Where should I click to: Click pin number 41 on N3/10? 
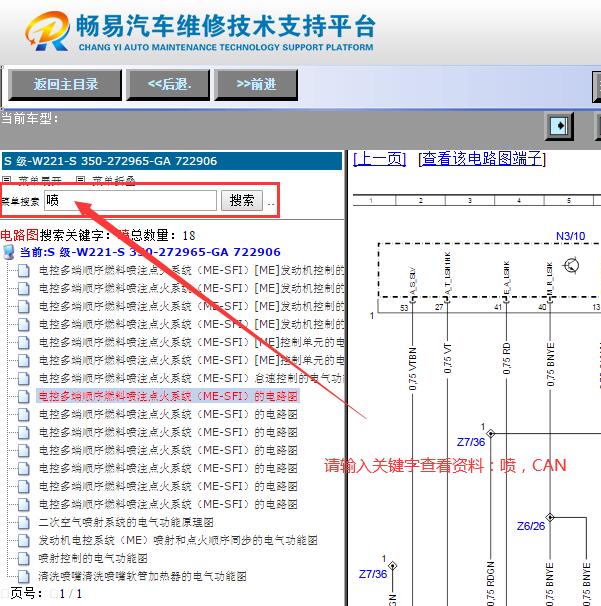[x=498, y=307]
